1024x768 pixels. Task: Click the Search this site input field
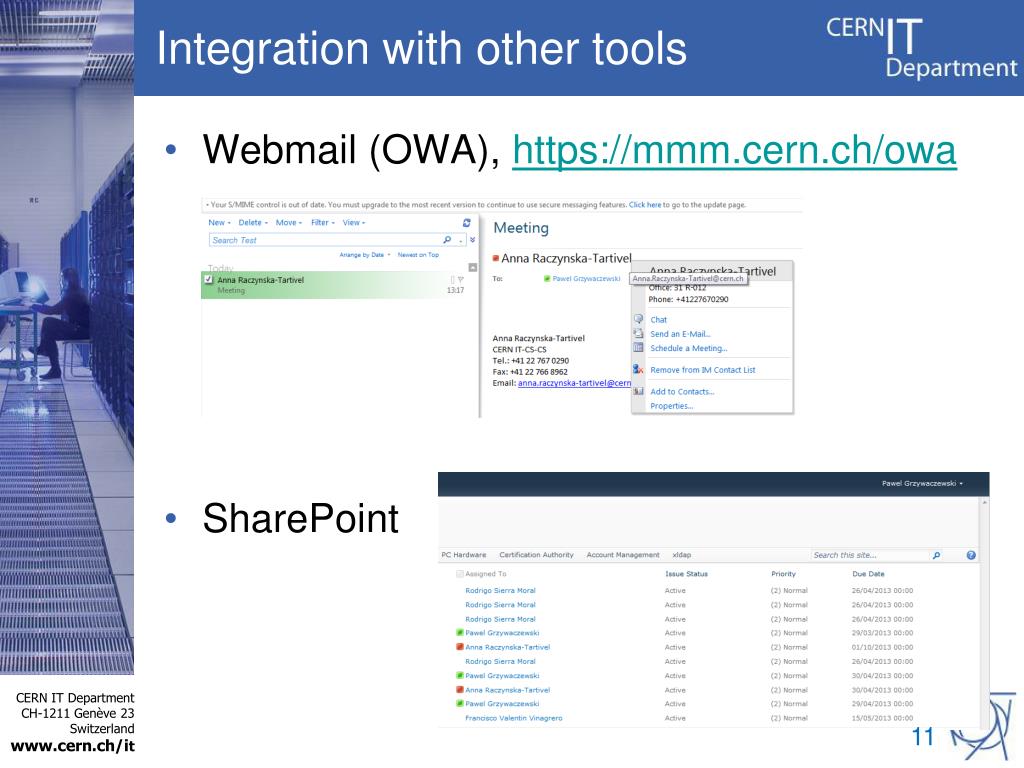pos(869,555)
